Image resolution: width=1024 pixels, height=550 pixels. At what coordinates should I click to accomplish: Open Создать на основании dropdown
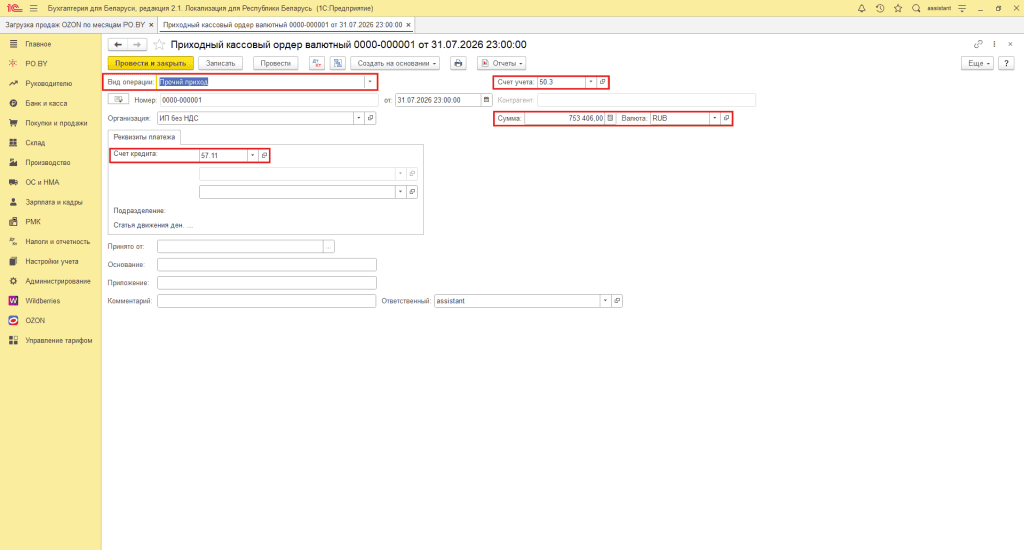click(395, 63)
